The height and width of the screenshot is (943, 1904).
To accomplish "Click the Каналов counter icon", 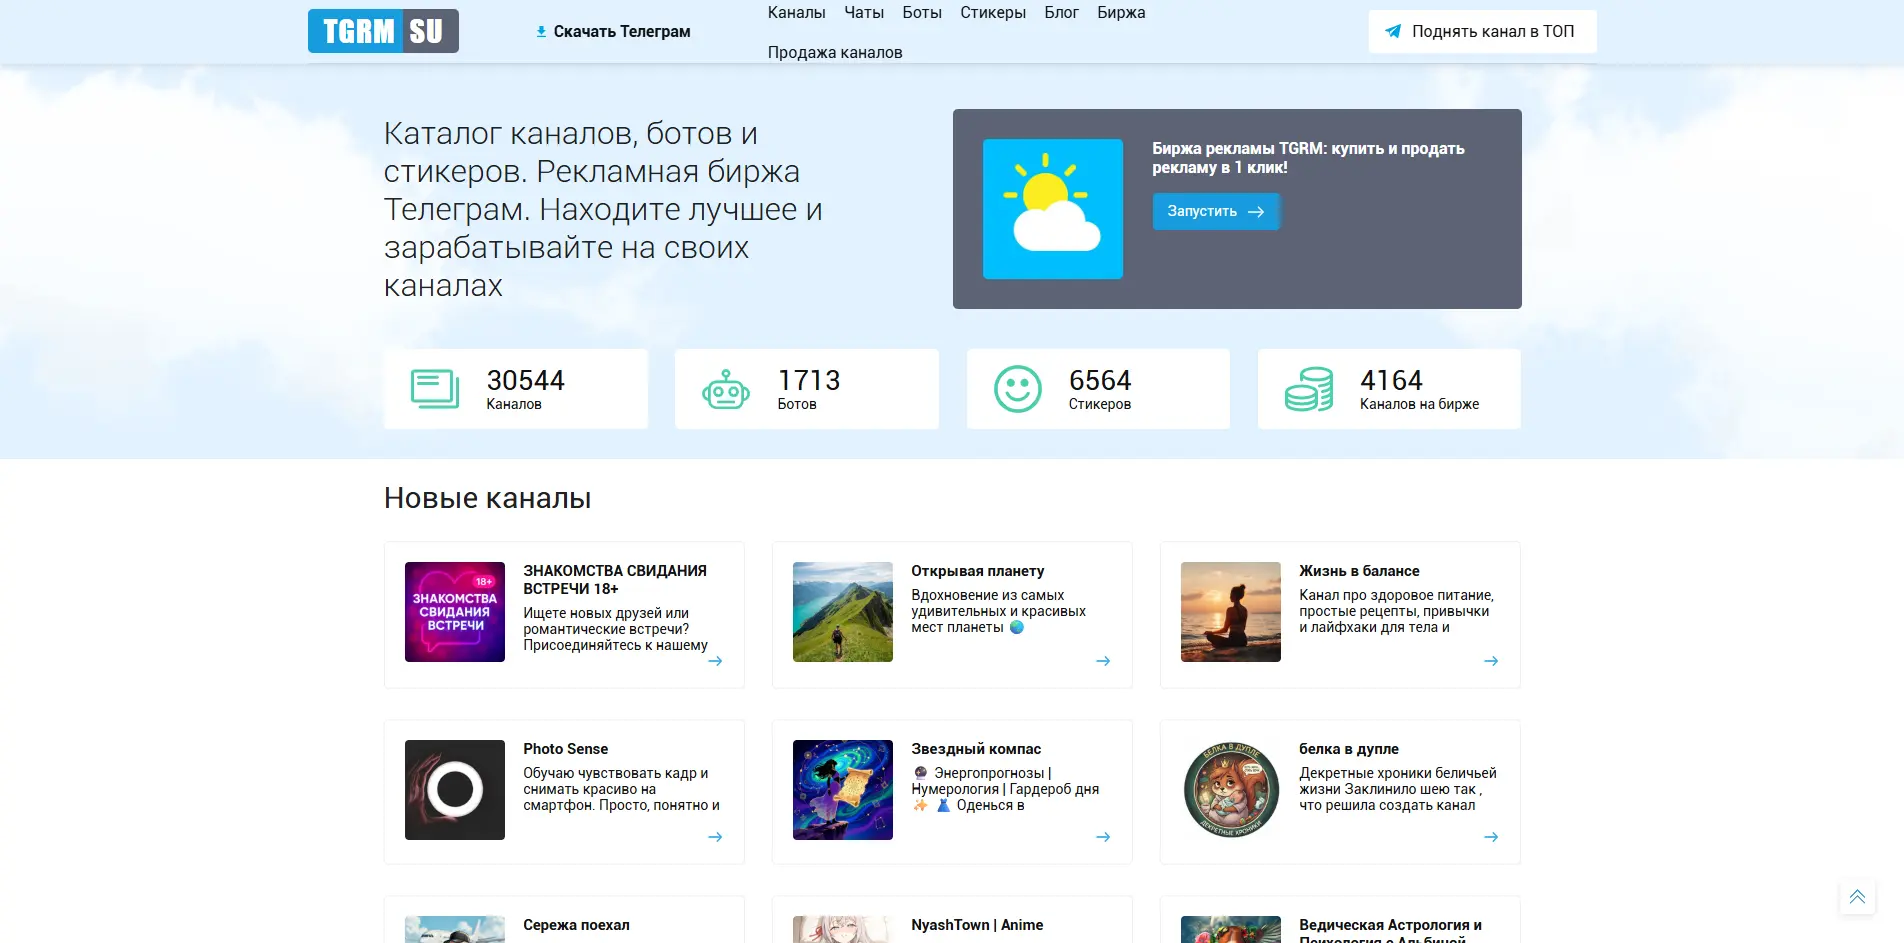I will [x=433, y=389].
